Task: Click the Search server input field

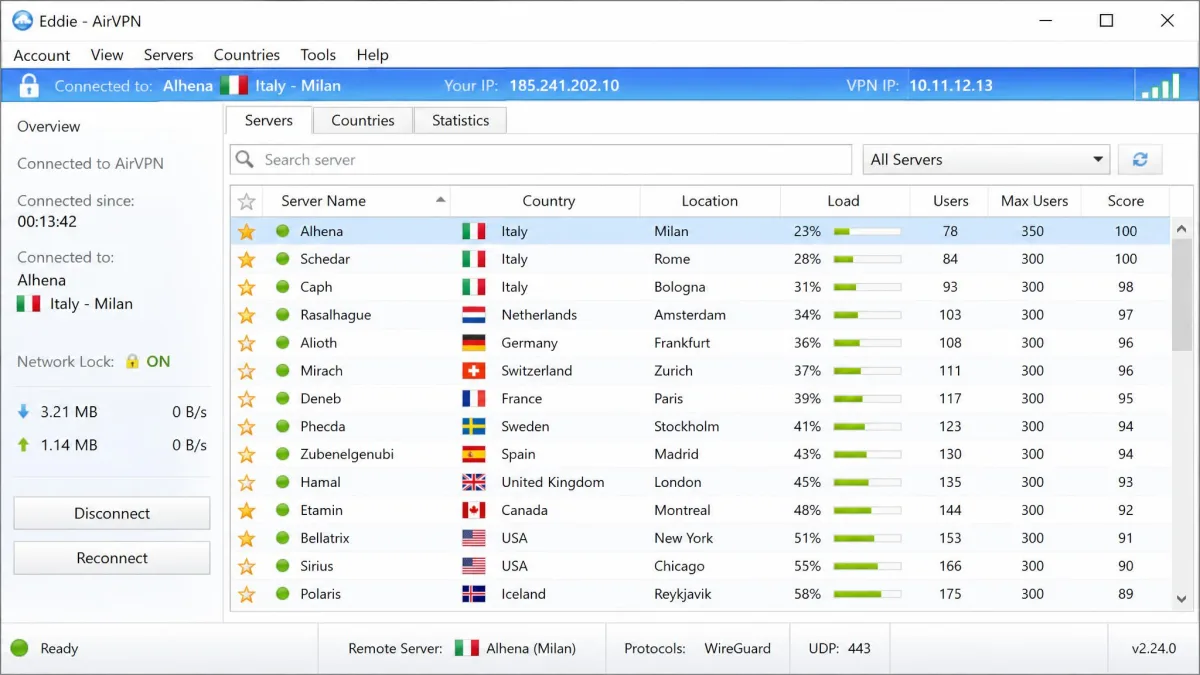Action: (541, 159)
